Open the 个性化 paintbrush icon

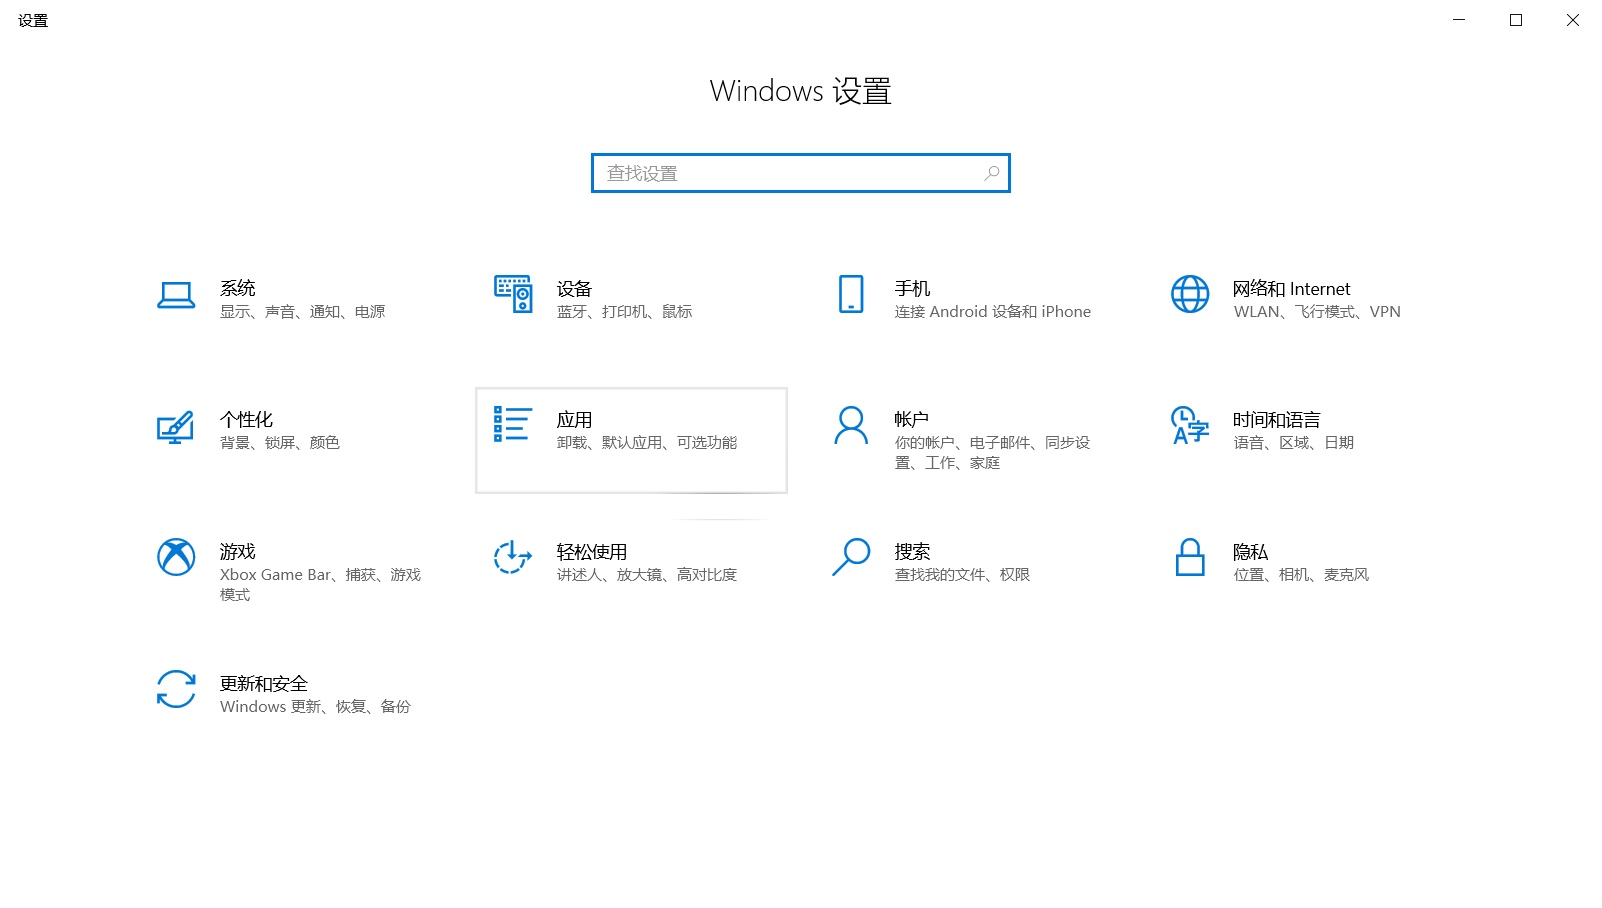click(175, 427)
